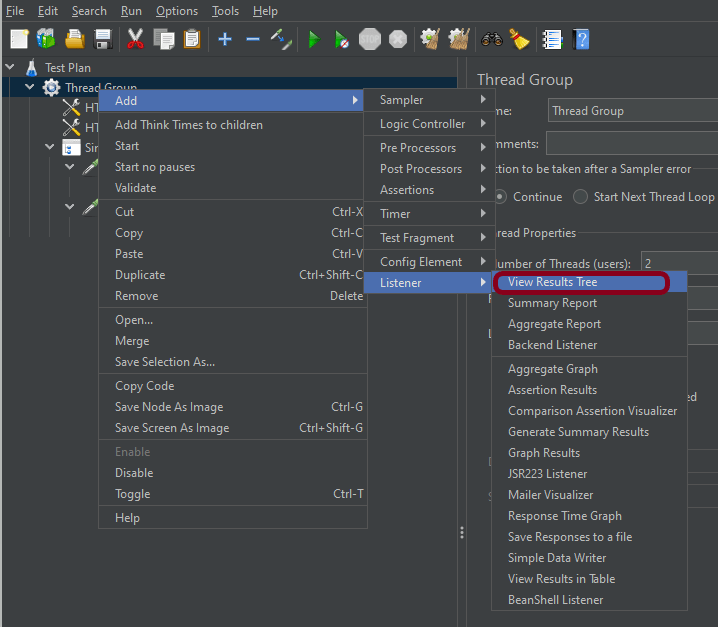Choose View Results Tree listener
718x627 pixels.
(552, 282)
